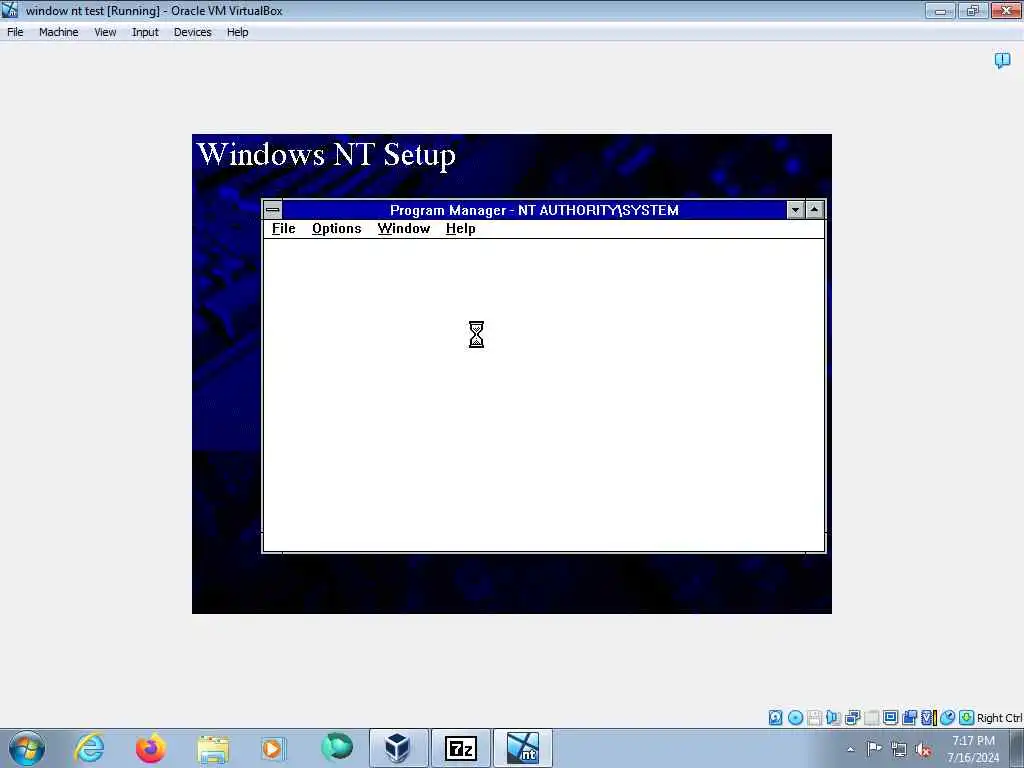Open Windows Media Player taskbar icon
This screenshot has height=768, width=1024.
[272, 748]
